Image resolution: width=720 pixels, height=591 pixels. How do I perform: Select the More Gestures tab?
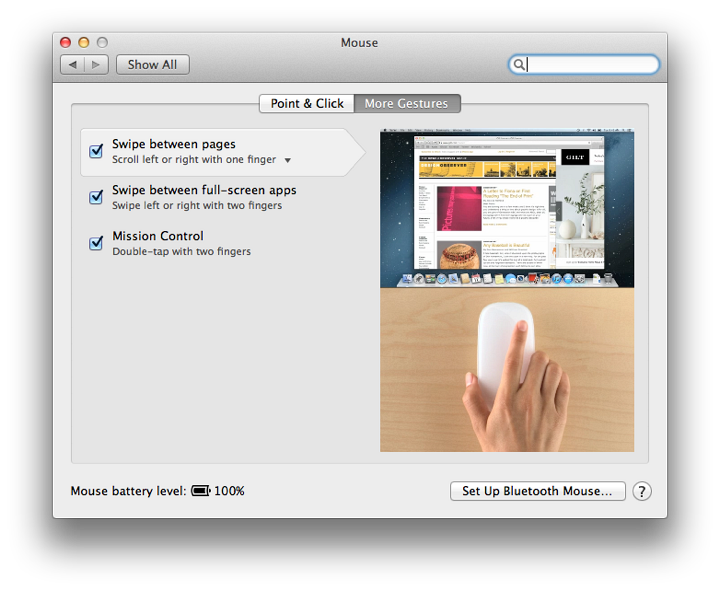point(407,103)
